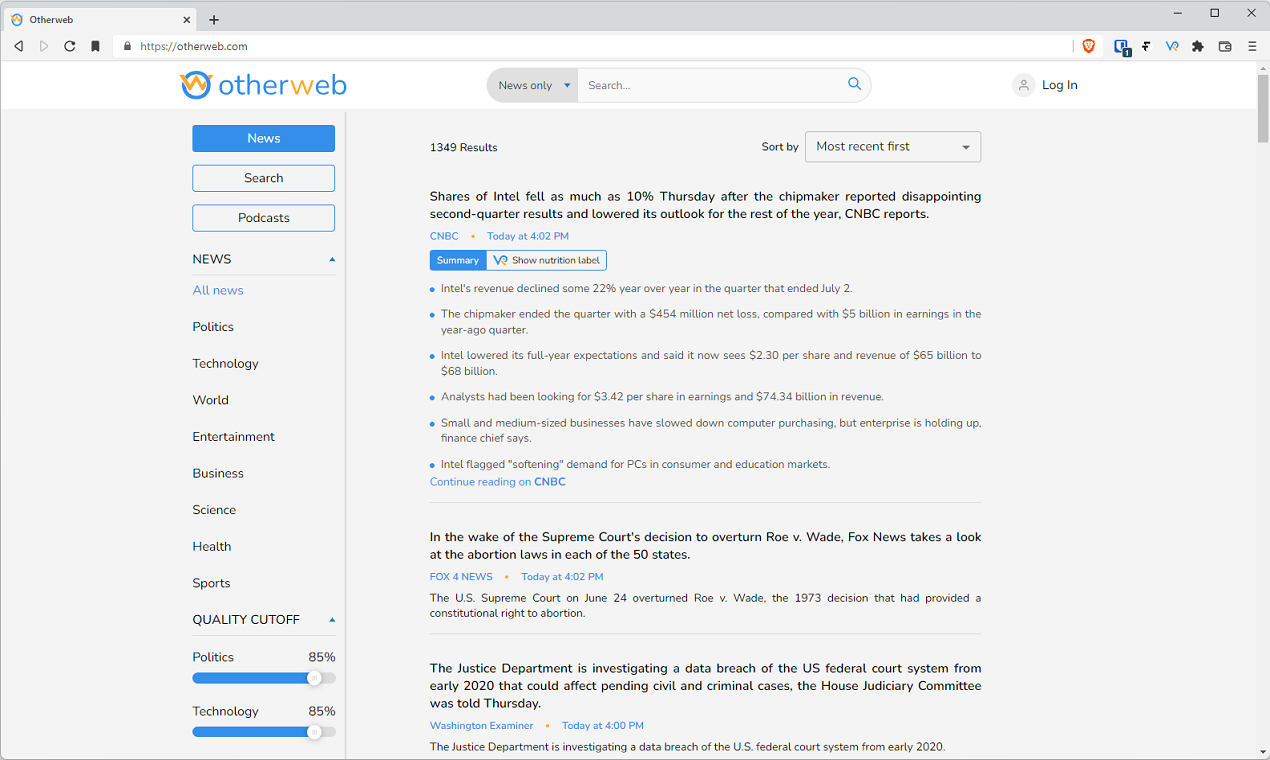The height and width of the screenshot is (760, 1270).
Task: Open the Bitwarden extension icon
Action: click(x=1121, y=46)
